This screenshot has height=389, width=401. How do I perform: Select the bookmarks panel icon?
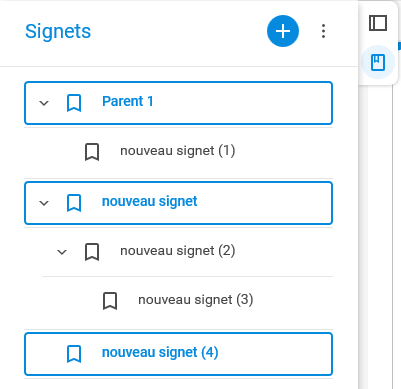click(x=378, y=62)
